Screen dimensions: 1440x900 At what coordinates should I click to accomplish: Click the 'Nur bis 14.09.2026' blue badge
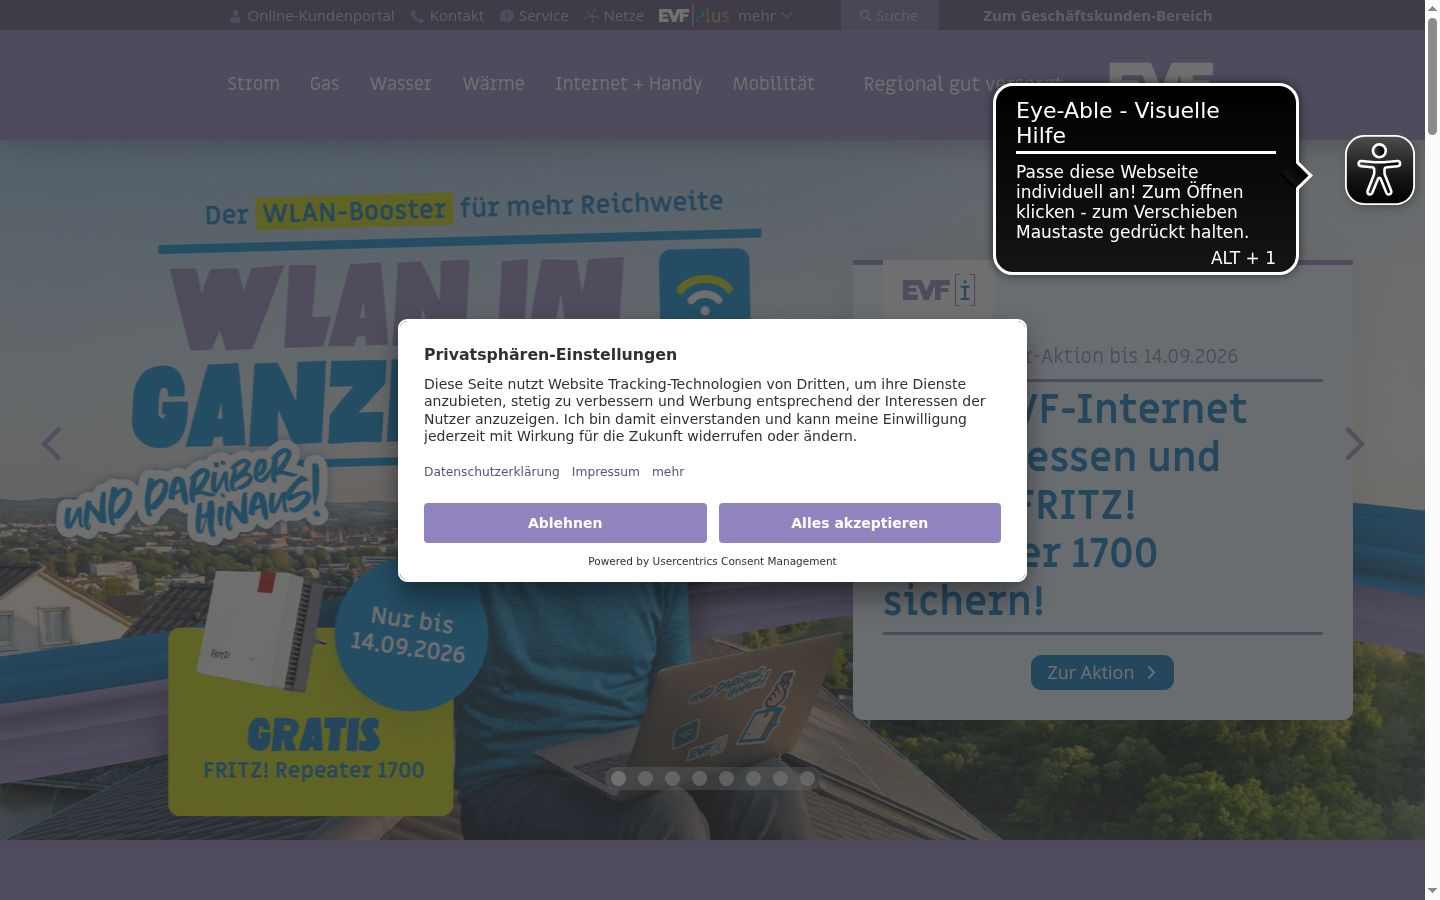[x=410, y=634]
